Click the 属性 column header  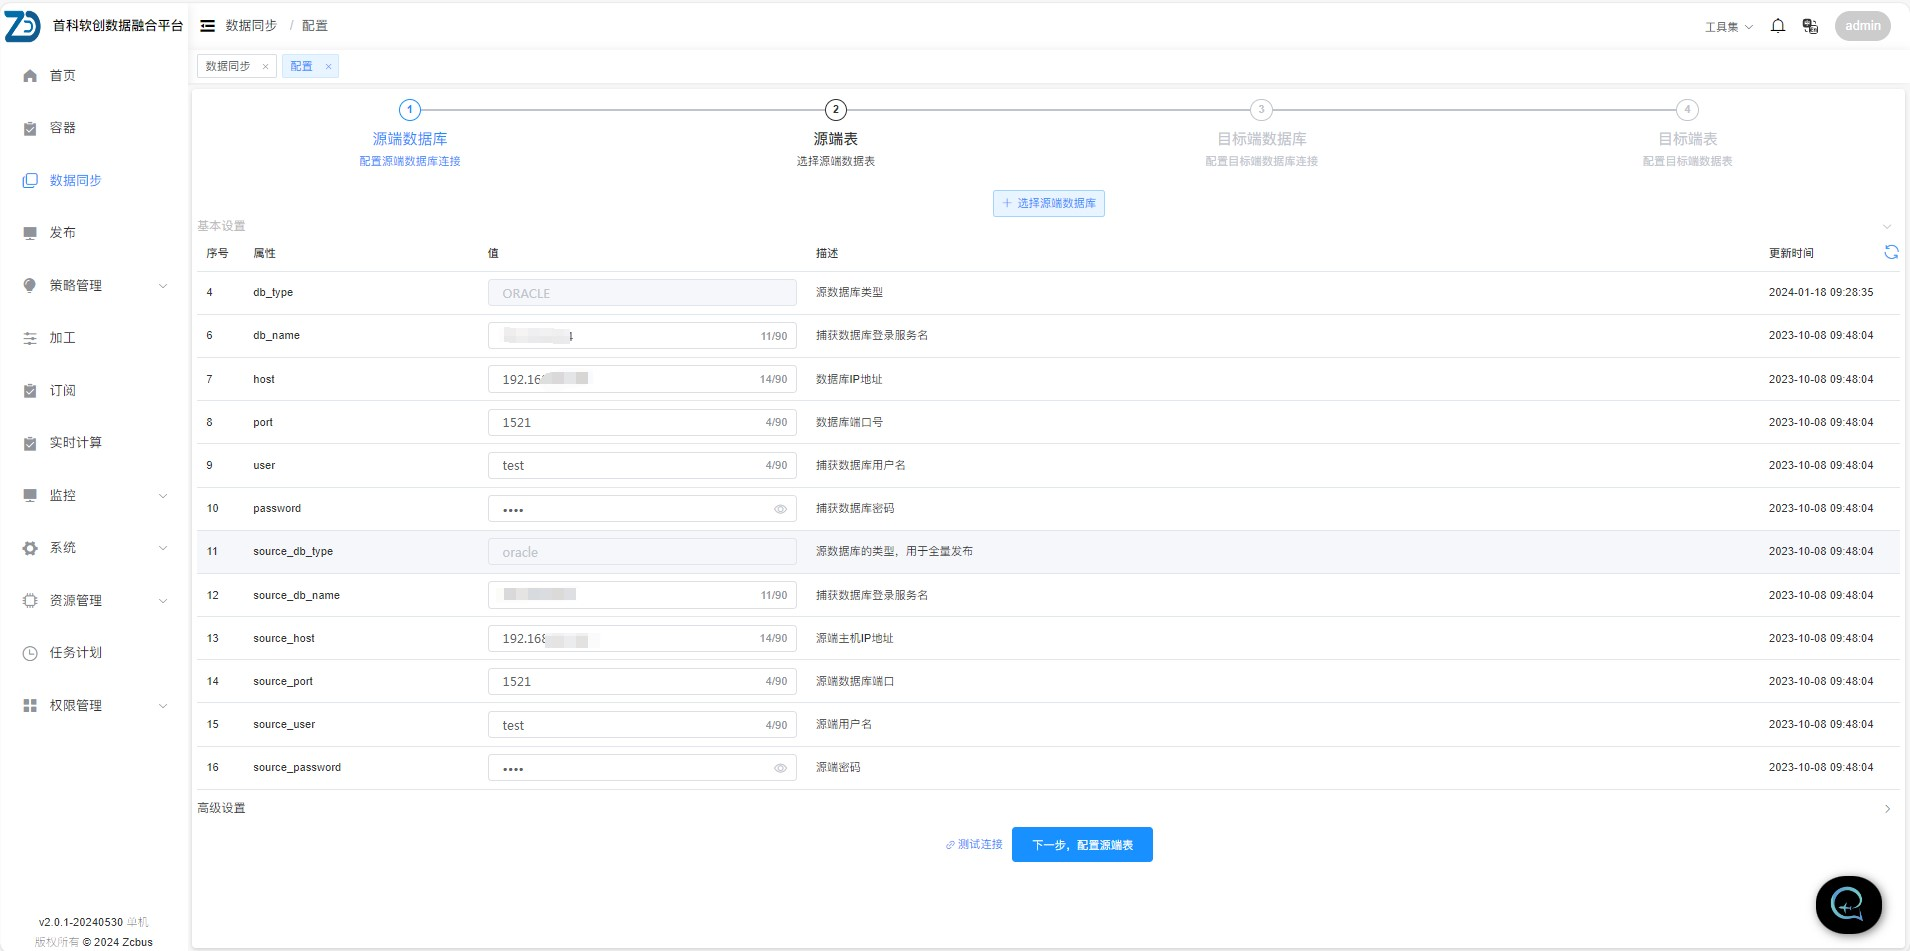coord(264,253)
